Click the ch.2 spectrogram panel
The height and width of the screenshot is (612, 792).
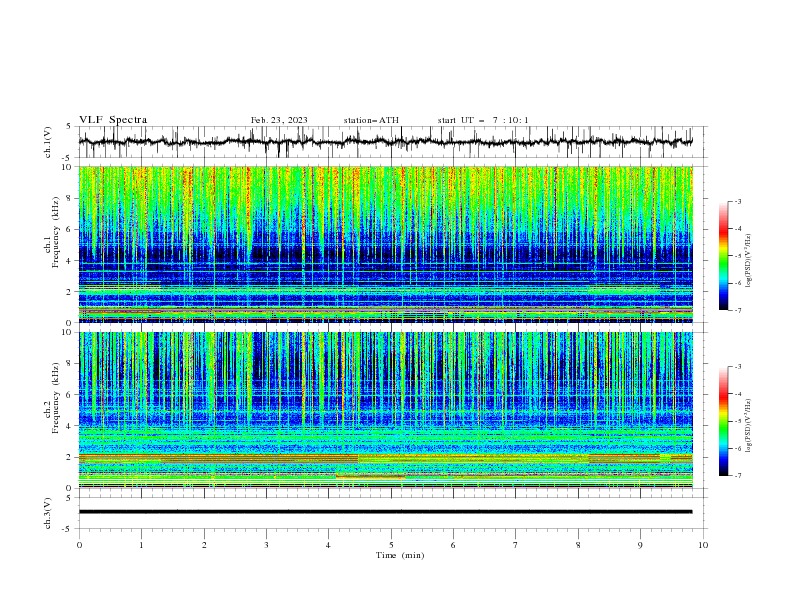pyautogui.click(x=385, y=410)
